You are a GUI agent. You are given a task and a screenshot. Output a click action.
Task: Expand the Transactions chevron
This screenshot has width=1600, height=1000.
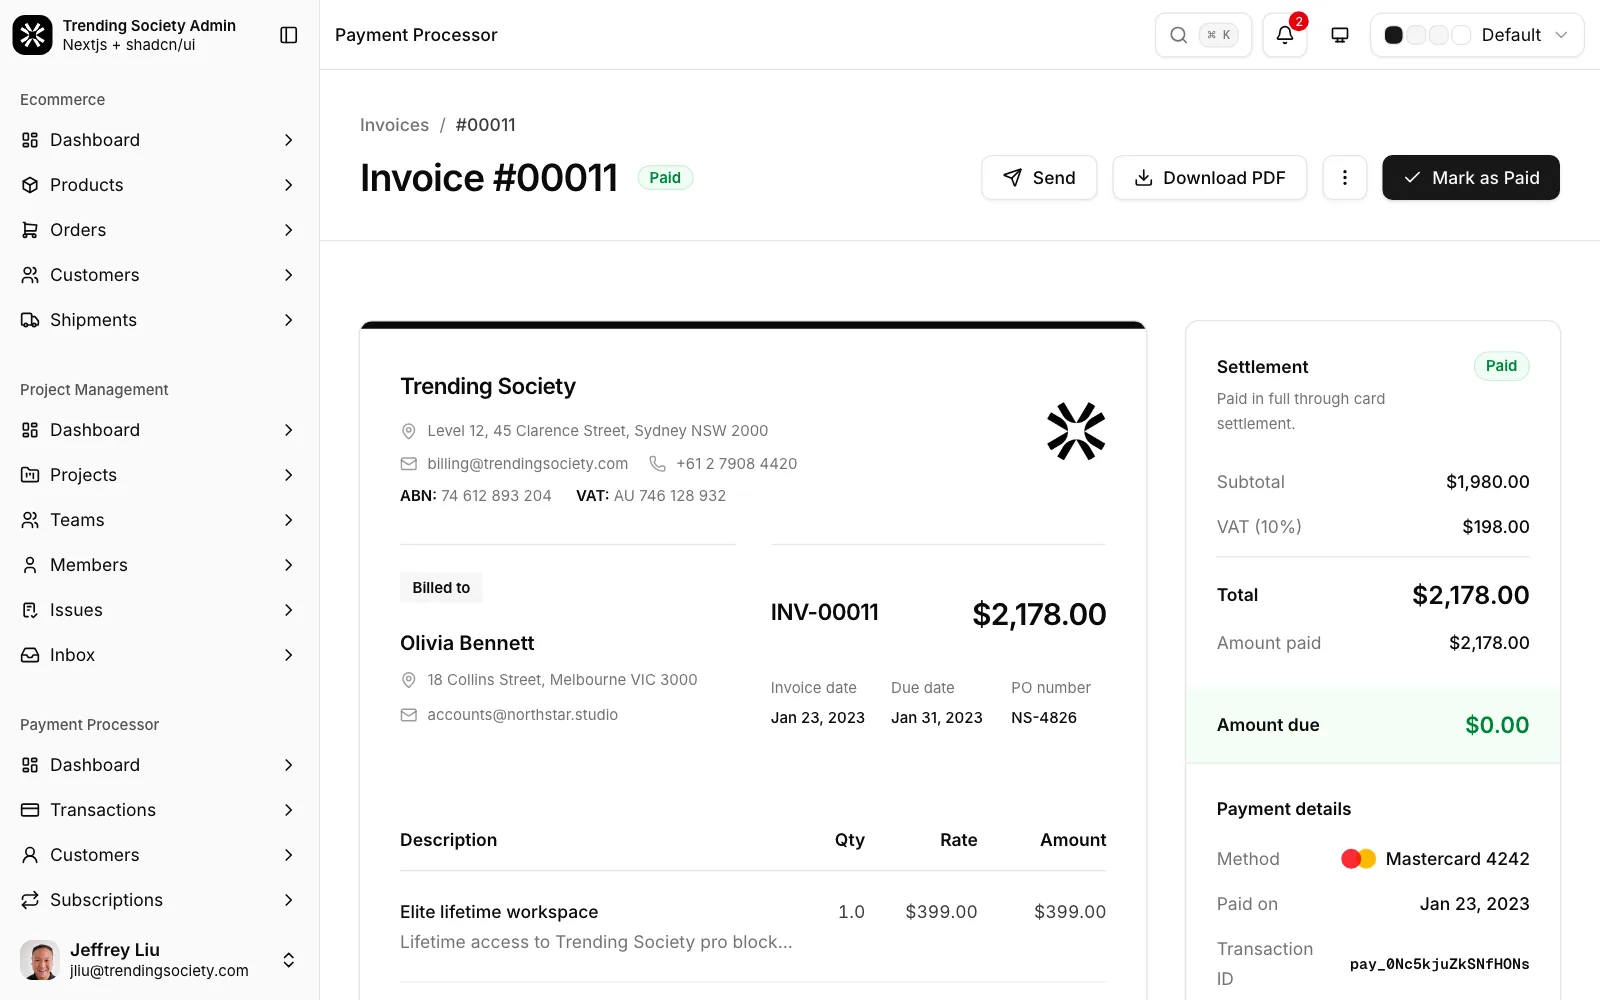[288, 810]
